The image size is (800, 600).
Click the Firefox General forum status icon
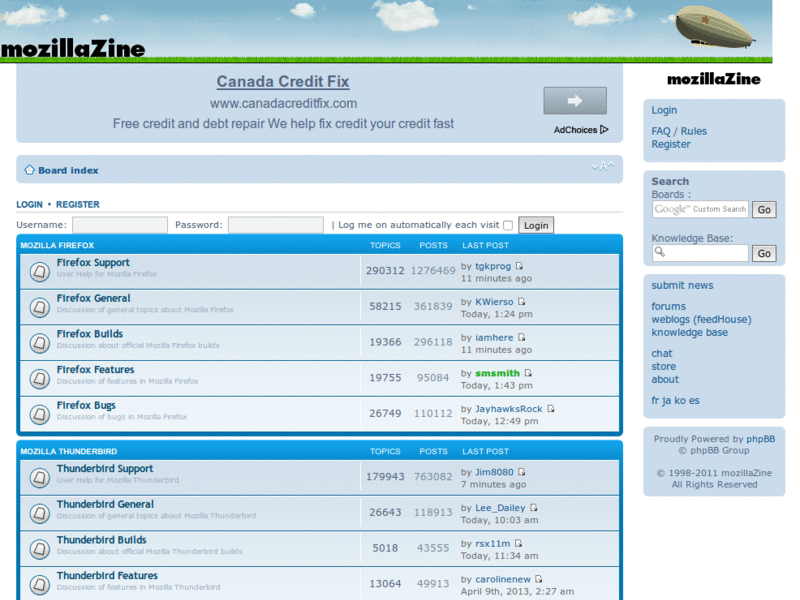click(x=39, y=308)
